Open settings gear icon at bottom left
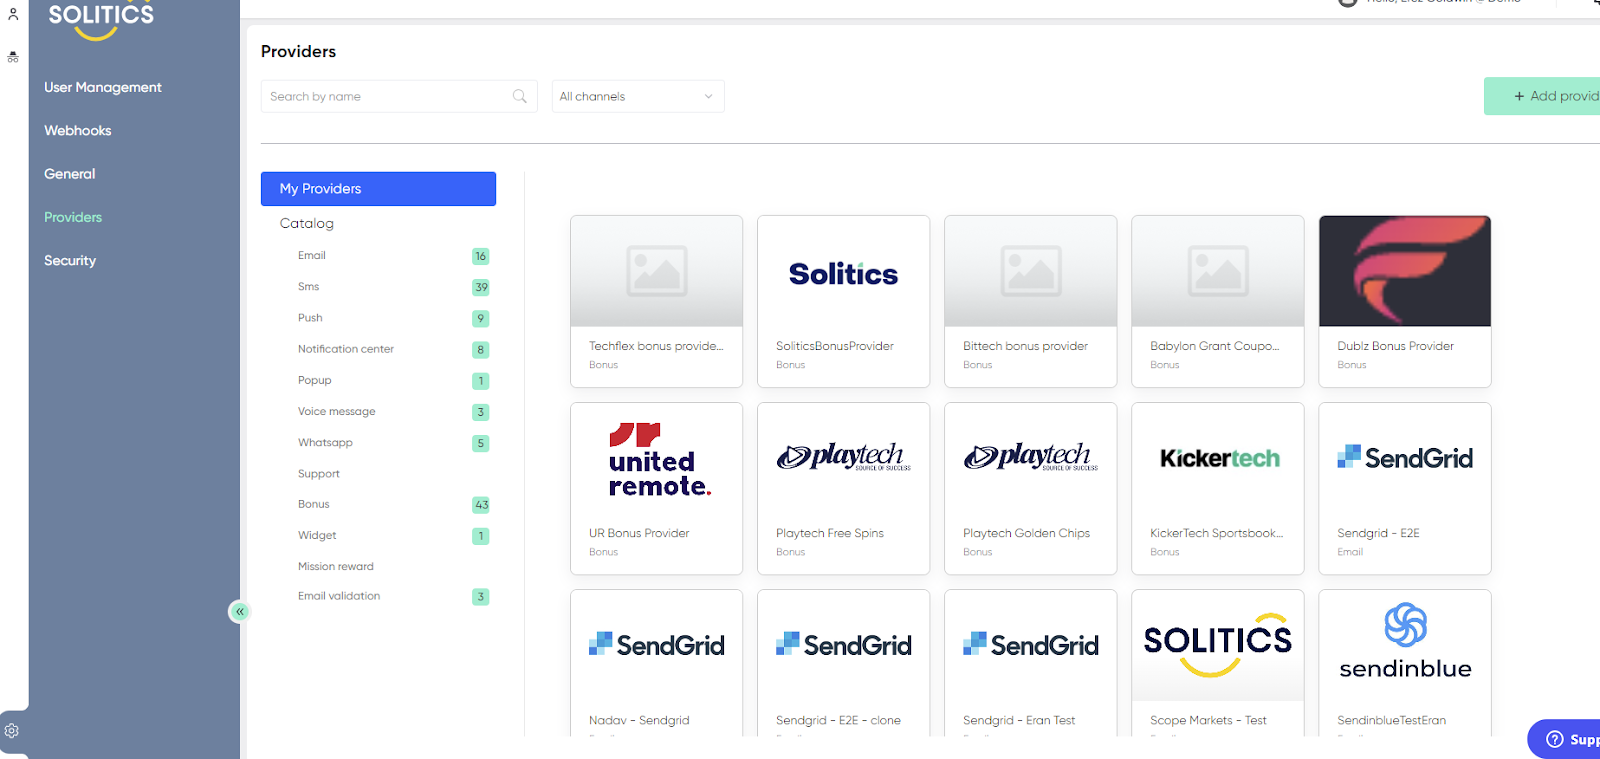The height and width of the screenshot is (759, 1600). click(x=12, y=731)
